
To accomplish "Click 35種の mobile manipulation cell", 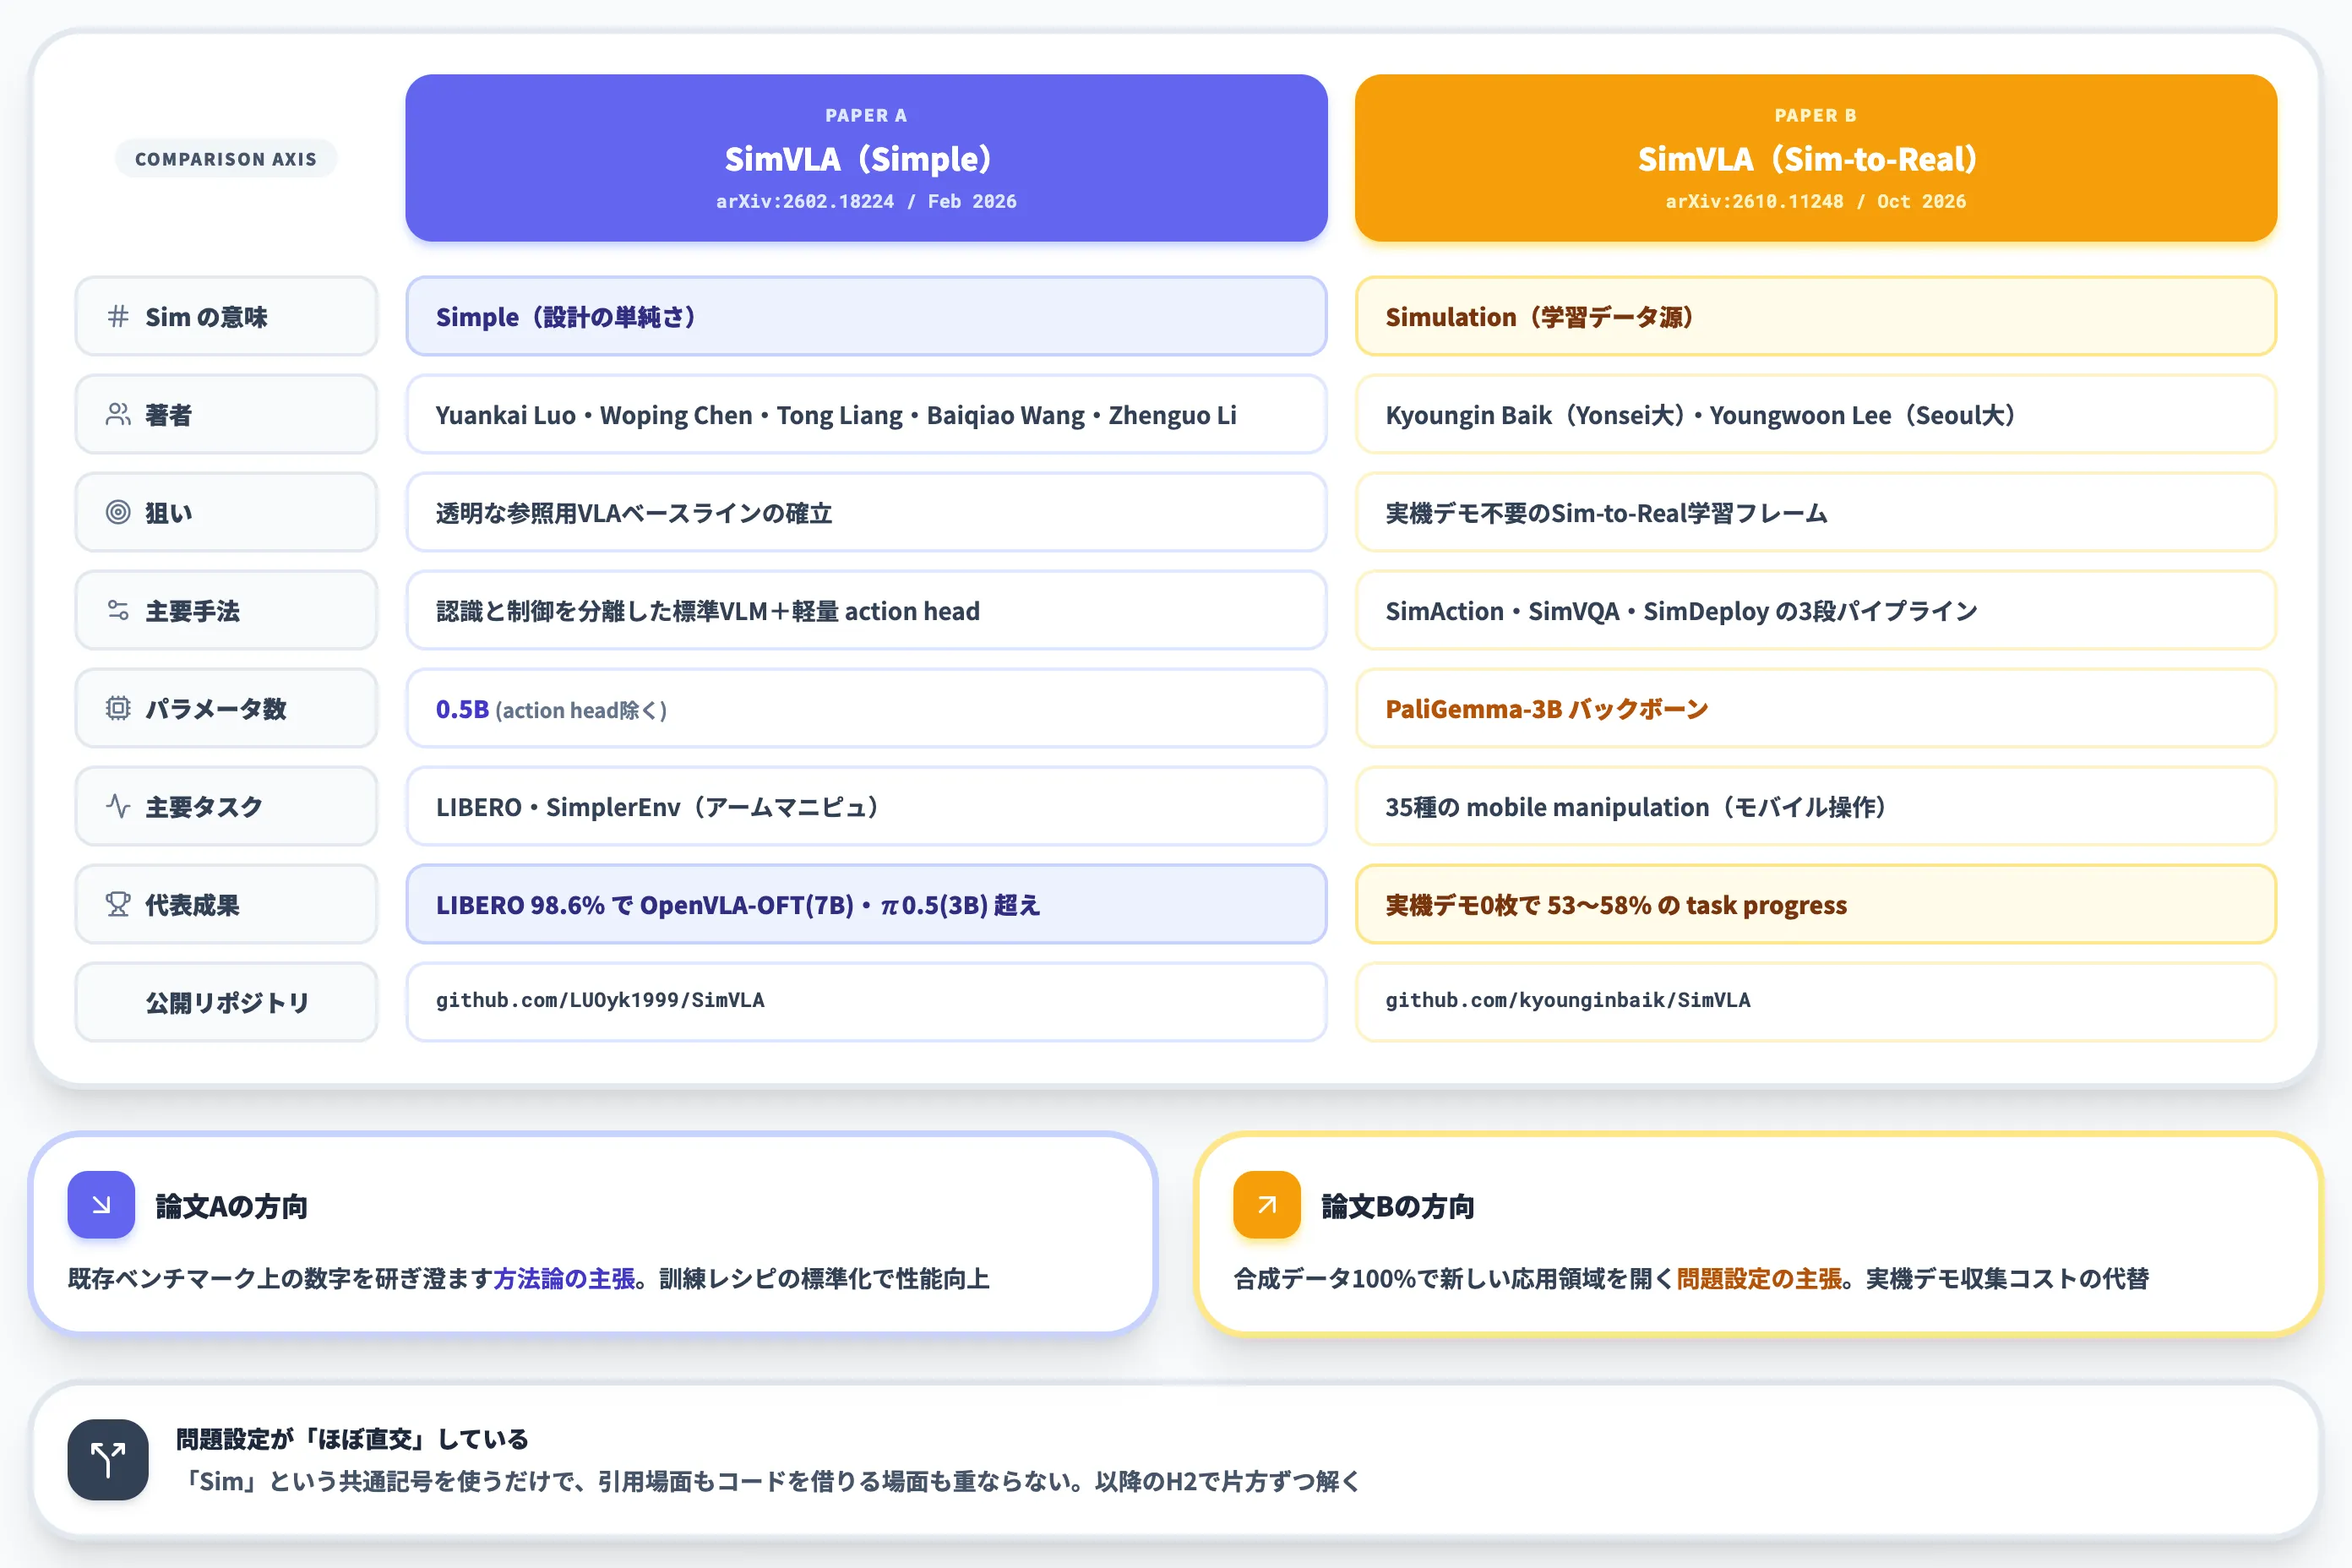I will [x=1816, y=806].
